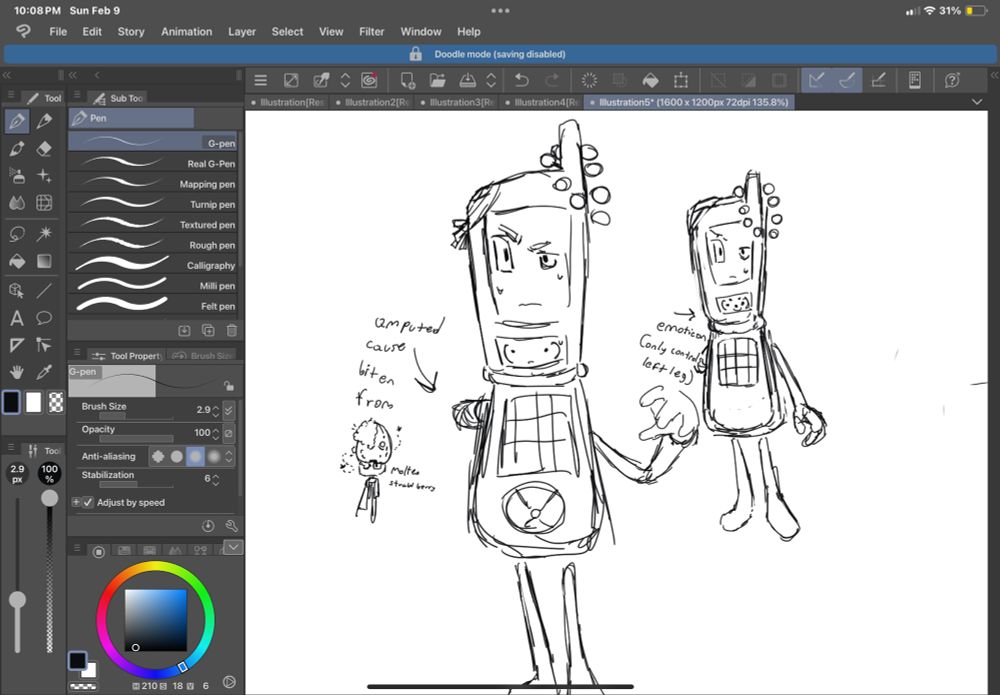Select the Turnip pen sub tool

[x=152, y=204]
